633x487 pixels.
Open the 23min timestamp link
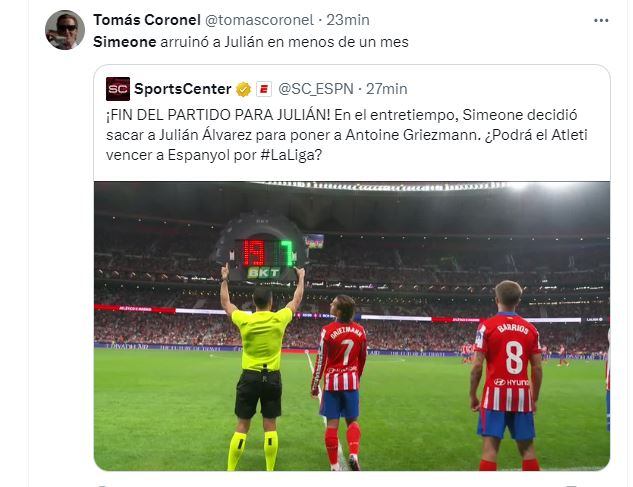(348, 20)
